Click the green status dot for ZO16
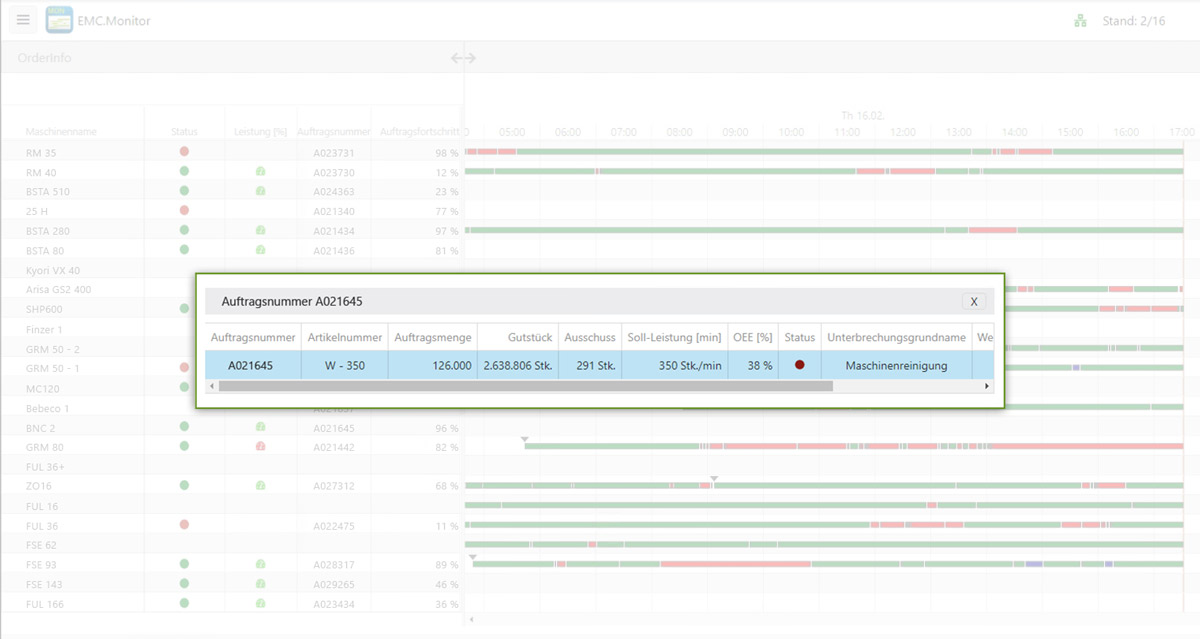The image size is (1200, 639). coord(184,485)
